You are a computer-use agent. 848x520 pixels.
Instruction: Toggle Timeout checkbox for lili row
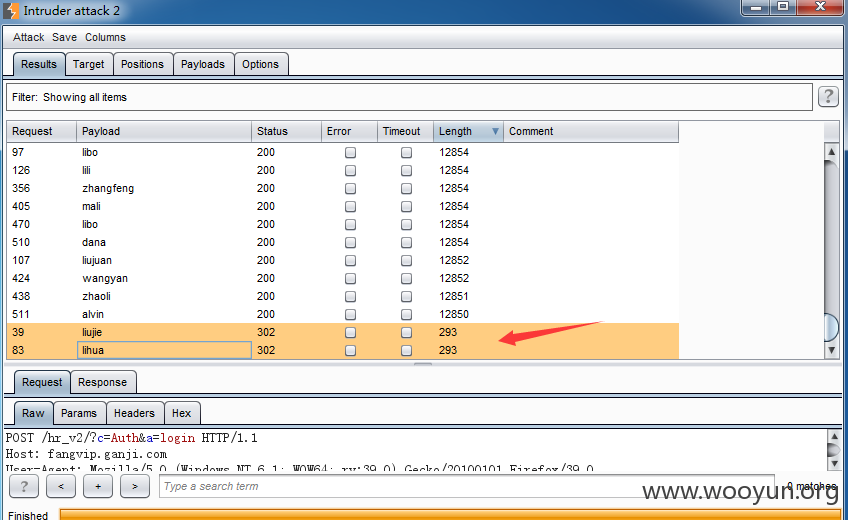(x=406, y=170)
